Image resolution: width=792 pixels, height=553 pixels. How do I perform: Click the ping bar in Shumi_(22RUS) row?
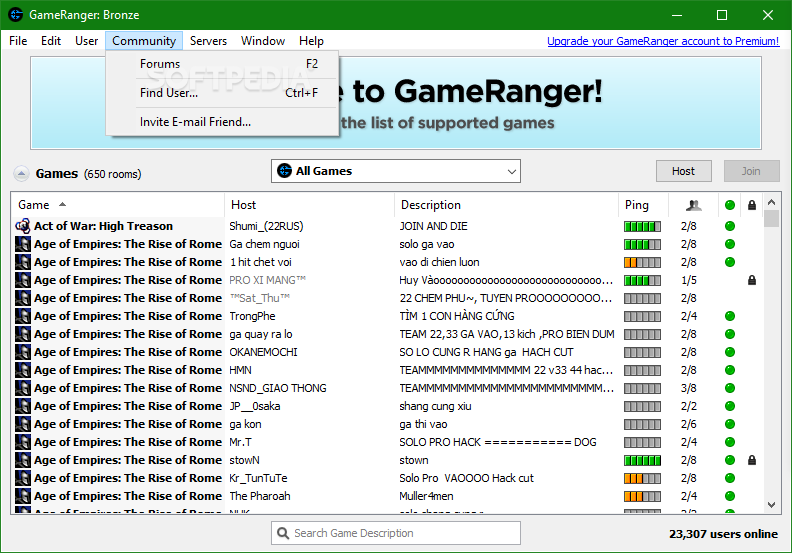click(642, 226)
